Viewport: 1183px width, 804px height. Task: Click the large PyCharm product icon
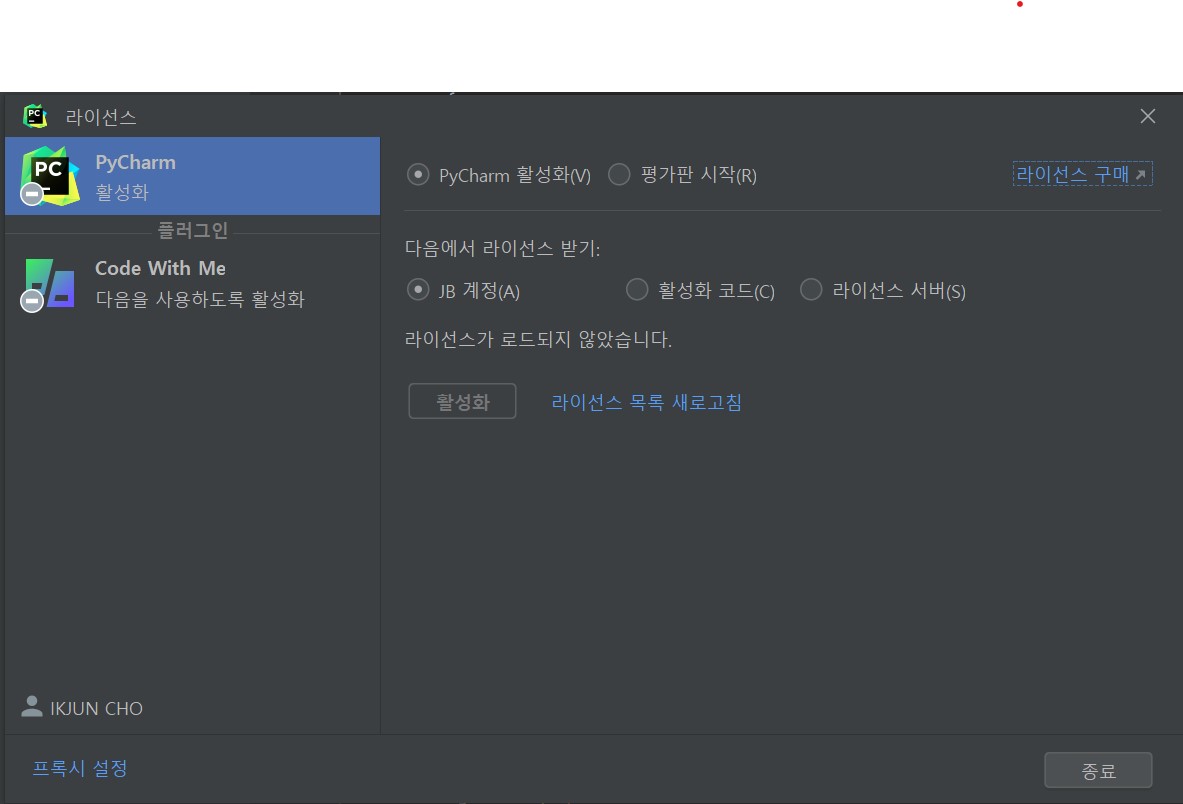(x=50, y=176)
